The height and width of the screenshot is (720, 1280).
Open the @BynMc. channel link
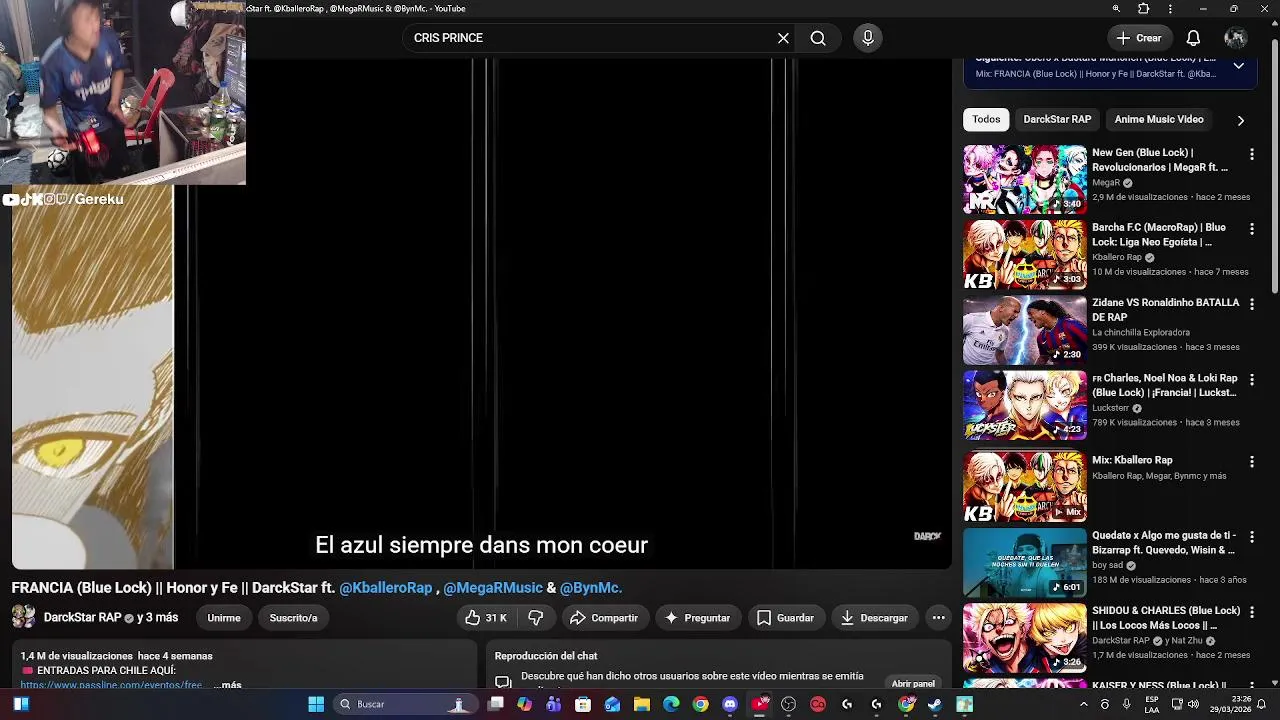[591, 588]
